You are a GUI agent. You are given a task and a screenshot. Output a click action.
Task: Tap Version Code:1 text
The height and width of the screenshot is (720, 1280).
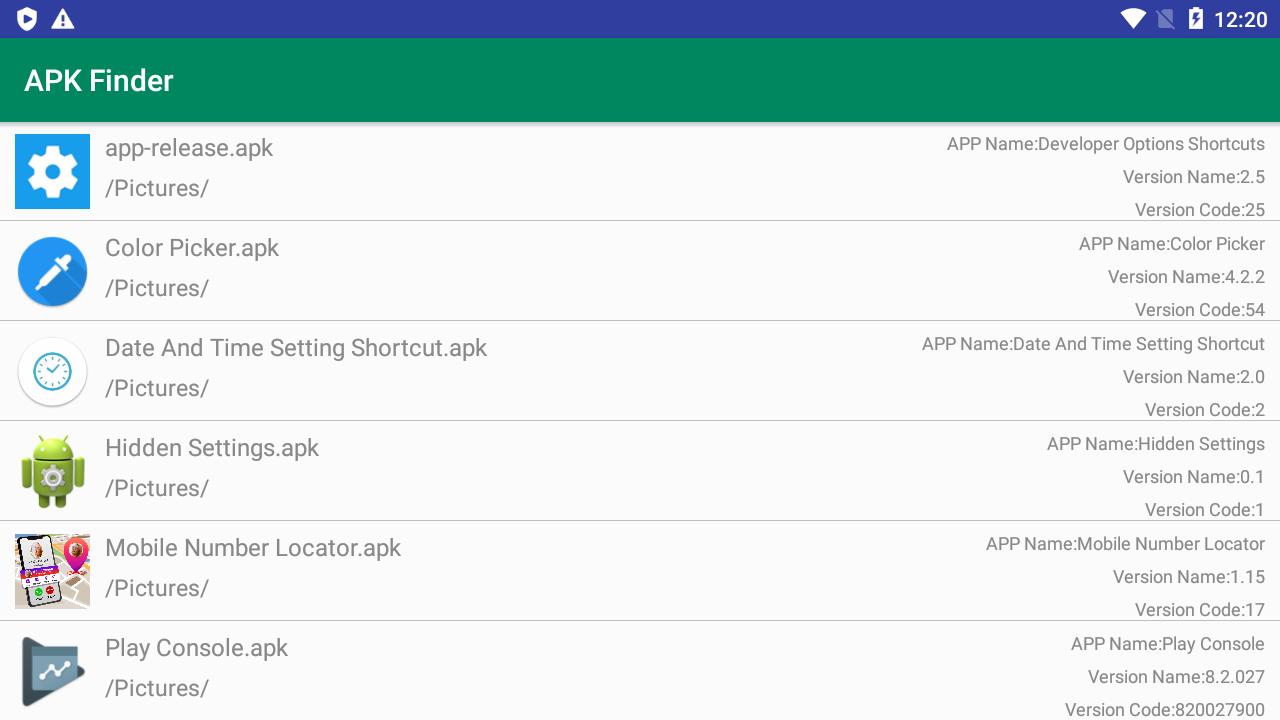pos(1205,510)
